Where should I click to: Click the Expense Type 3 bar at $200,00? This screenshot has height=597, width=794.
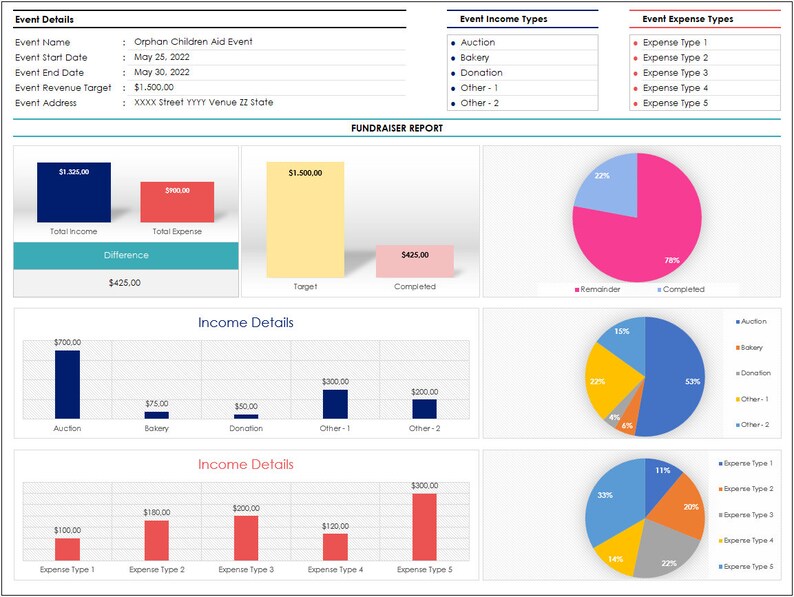246,538
